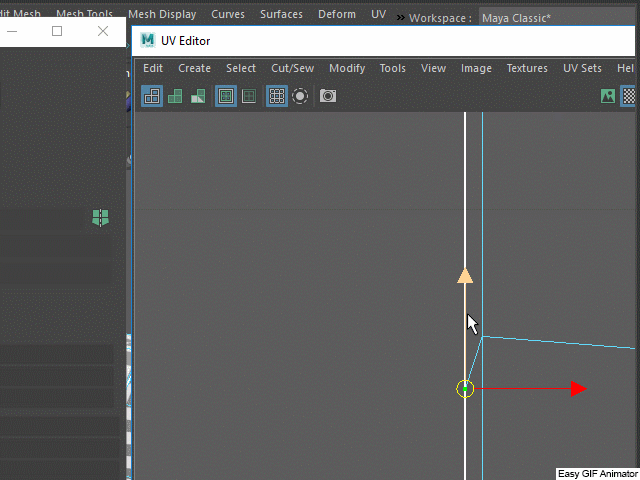Viewport: 640px width, 480px height.
Task: Click the green mesh icon in left panel
Action: [100, 217]
